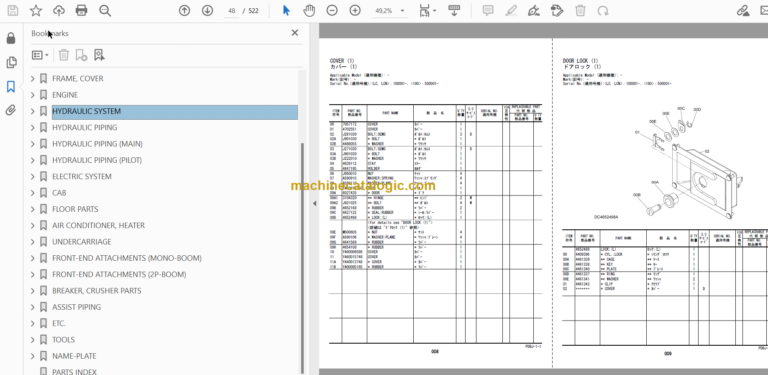Choose the Selection arrow tool
This screenshot has width=768, height=375.
[287, 10]
